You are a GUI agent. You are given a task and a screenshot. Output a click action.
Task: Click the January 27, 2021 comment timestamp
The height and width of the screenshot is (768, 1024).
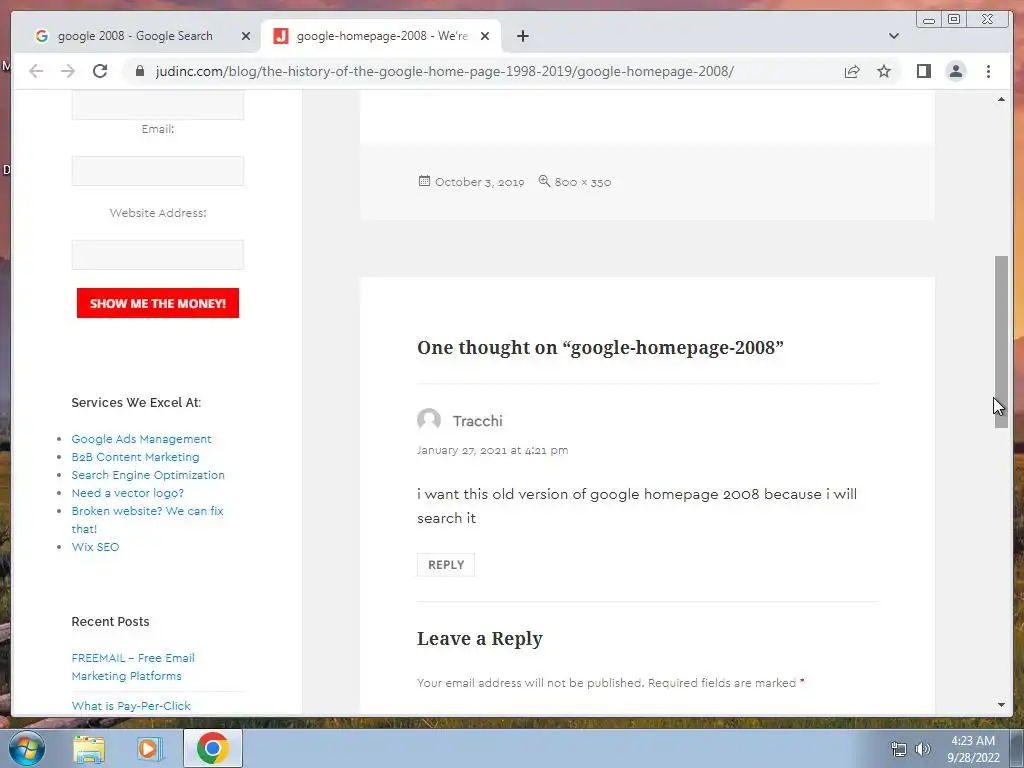click(492, 450)
